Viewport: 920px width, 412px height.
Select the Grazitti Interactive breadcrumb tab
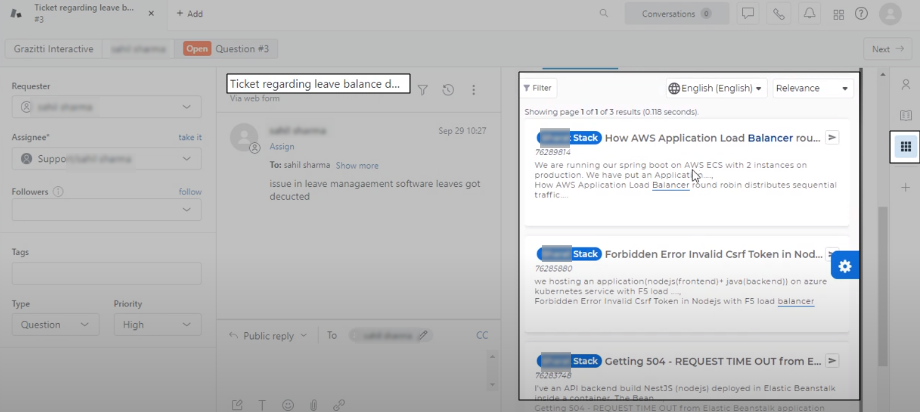click(x=53, y=49)
